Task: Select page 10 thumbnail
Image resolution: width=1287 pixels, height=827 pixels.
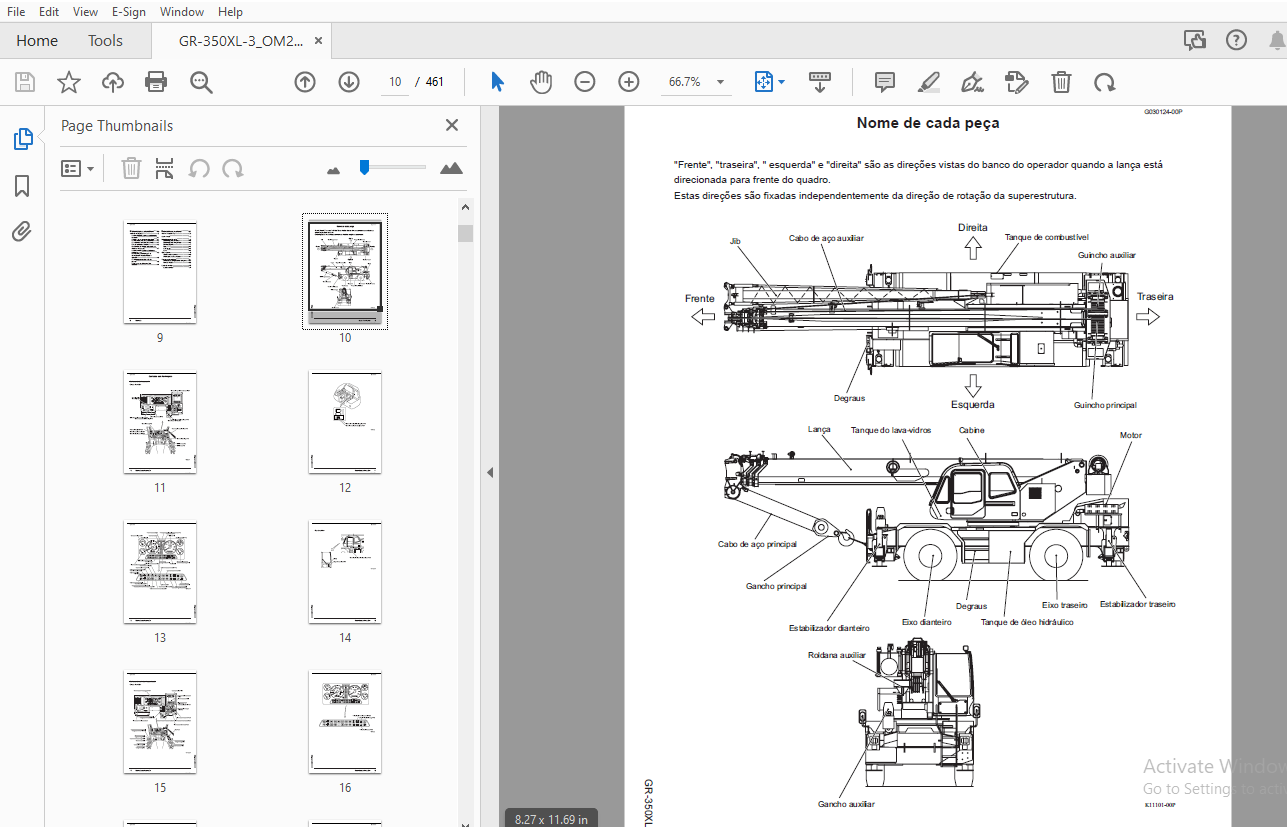Action: (345, 272)
